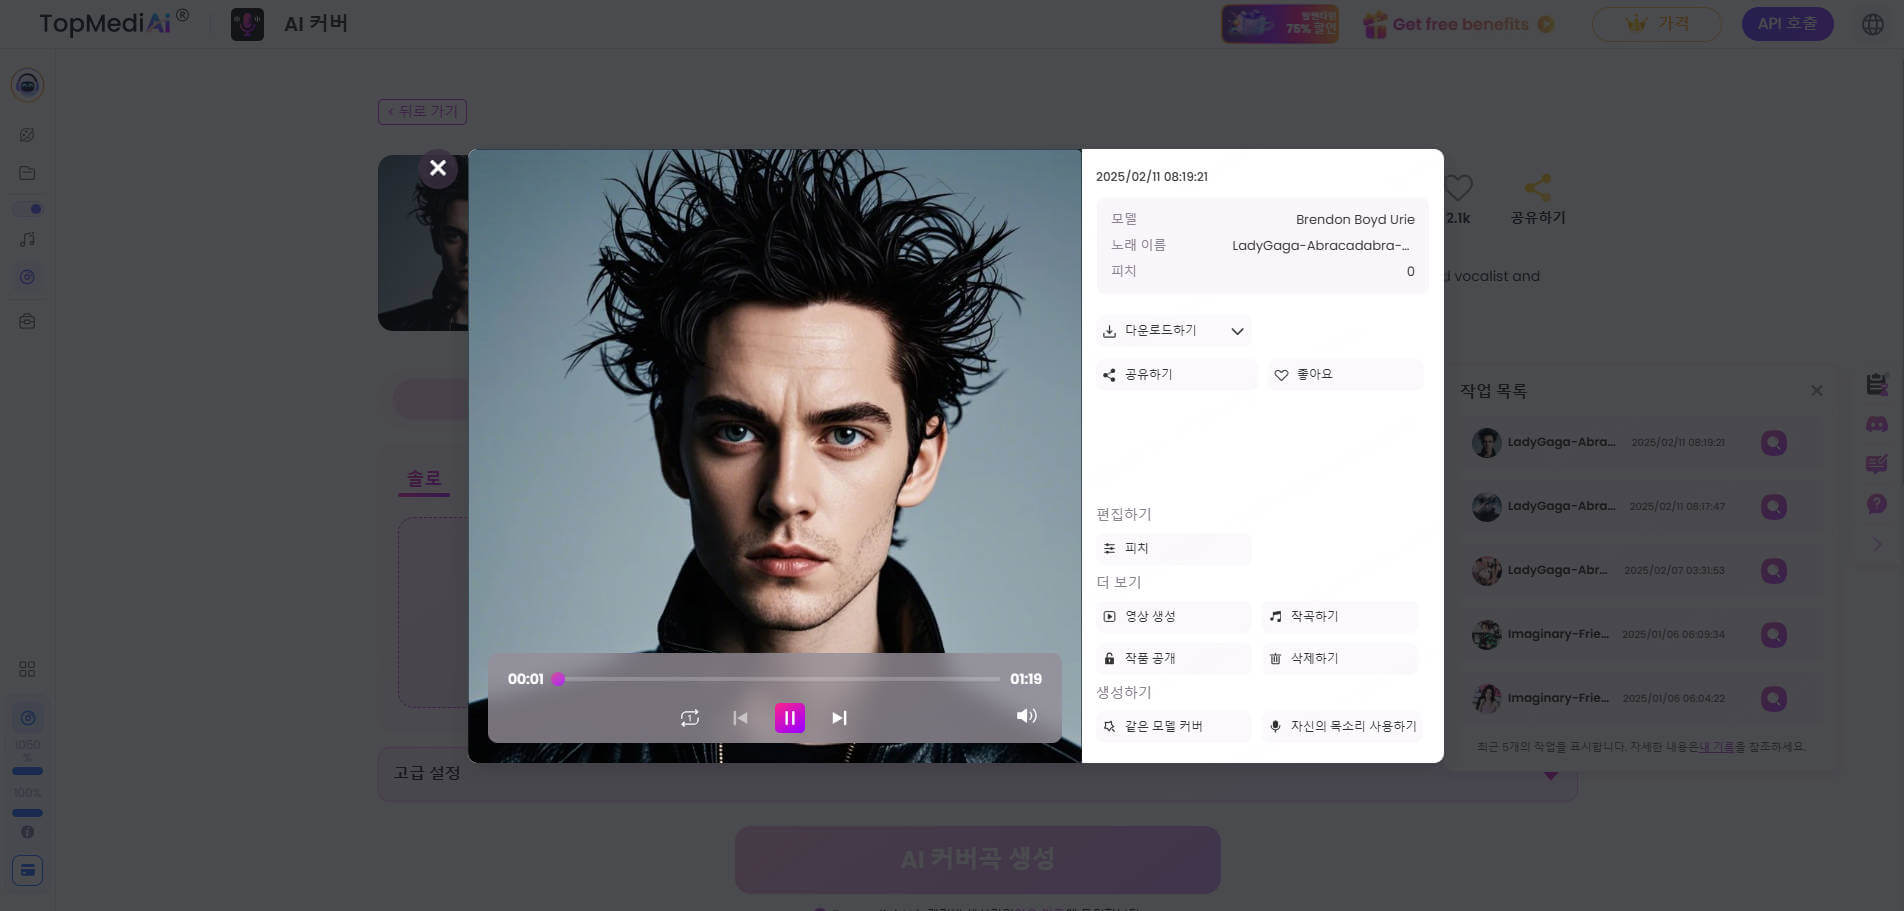This screenshot has height=911, width=1904.
Task: Skip to the next track
Action: [839, 718]
